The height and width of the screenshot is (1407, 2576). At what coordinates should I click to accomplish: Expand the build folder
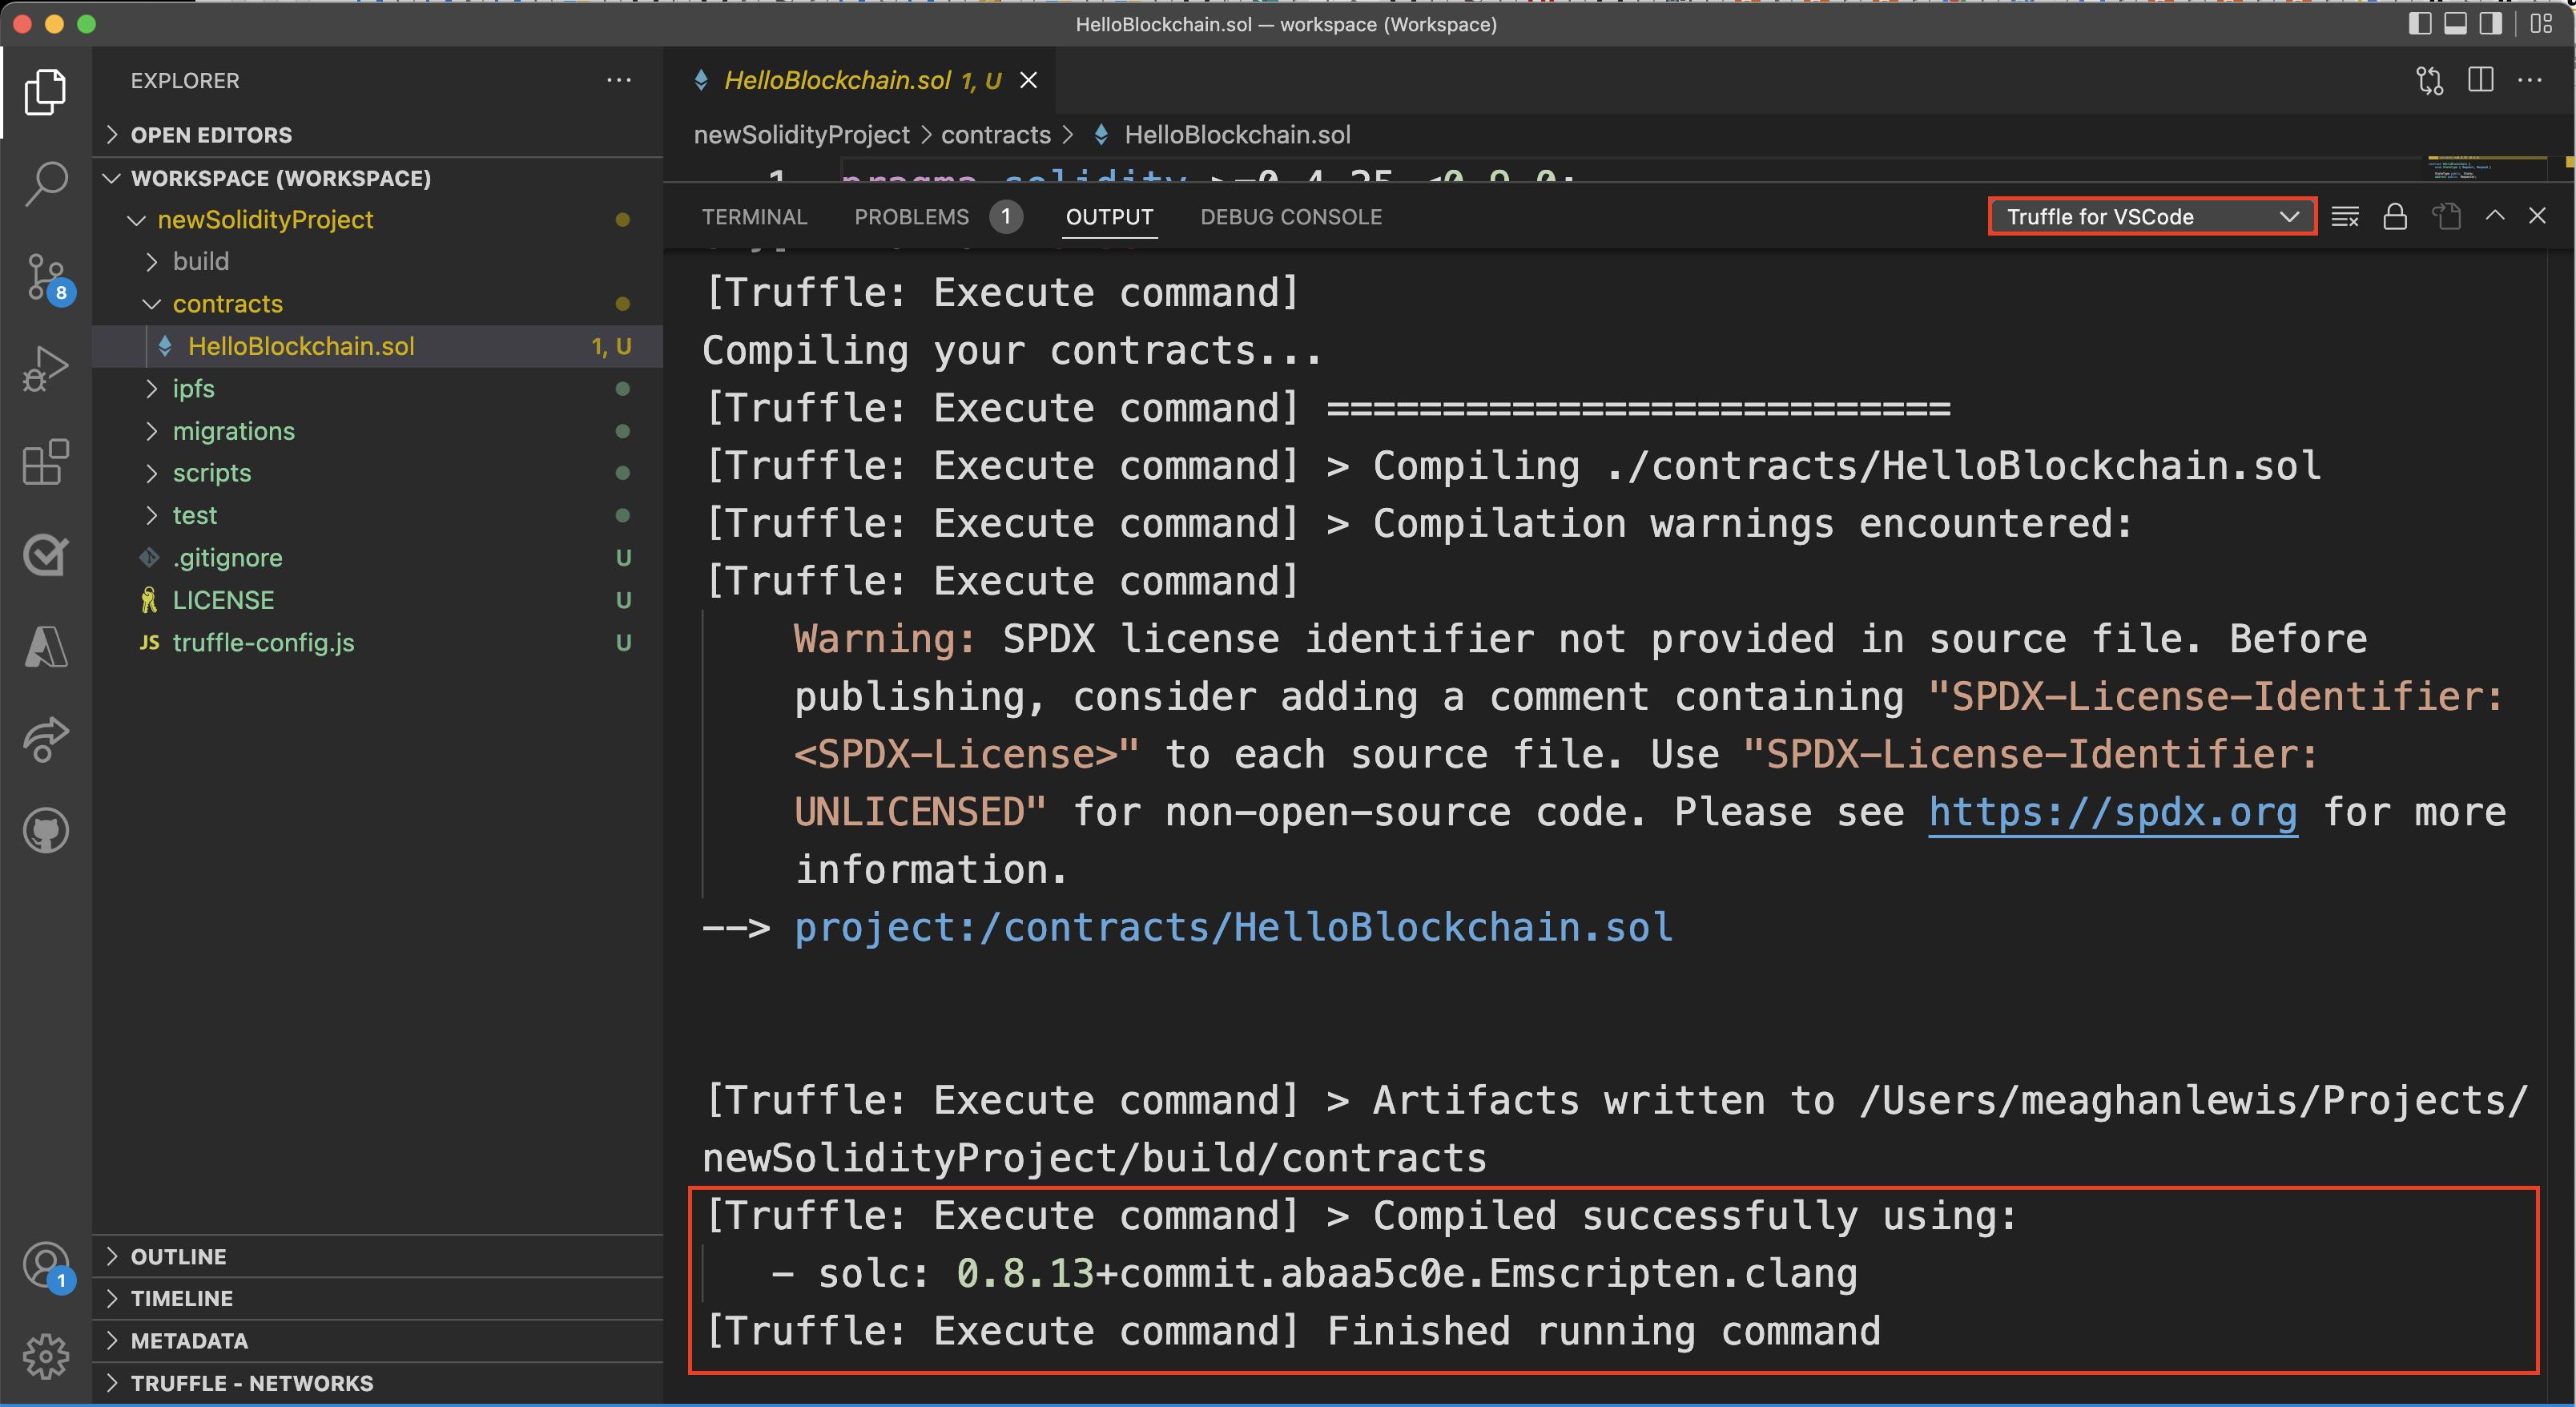[x=377, y=261]
